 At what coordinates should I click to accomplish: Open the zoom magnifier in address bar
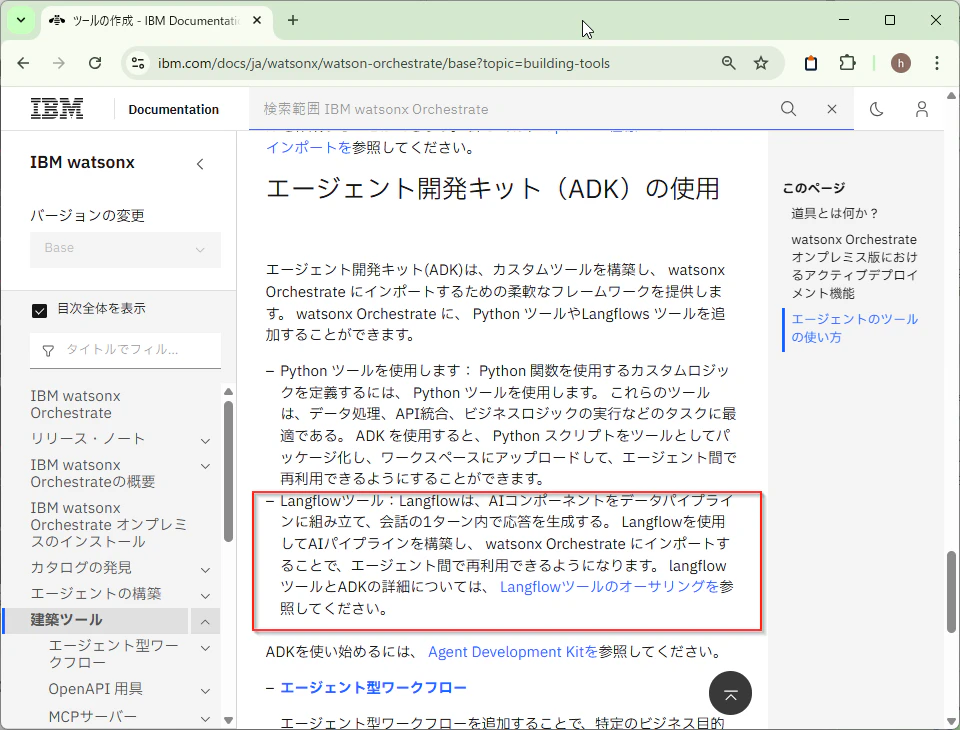(x=729, y=63)
